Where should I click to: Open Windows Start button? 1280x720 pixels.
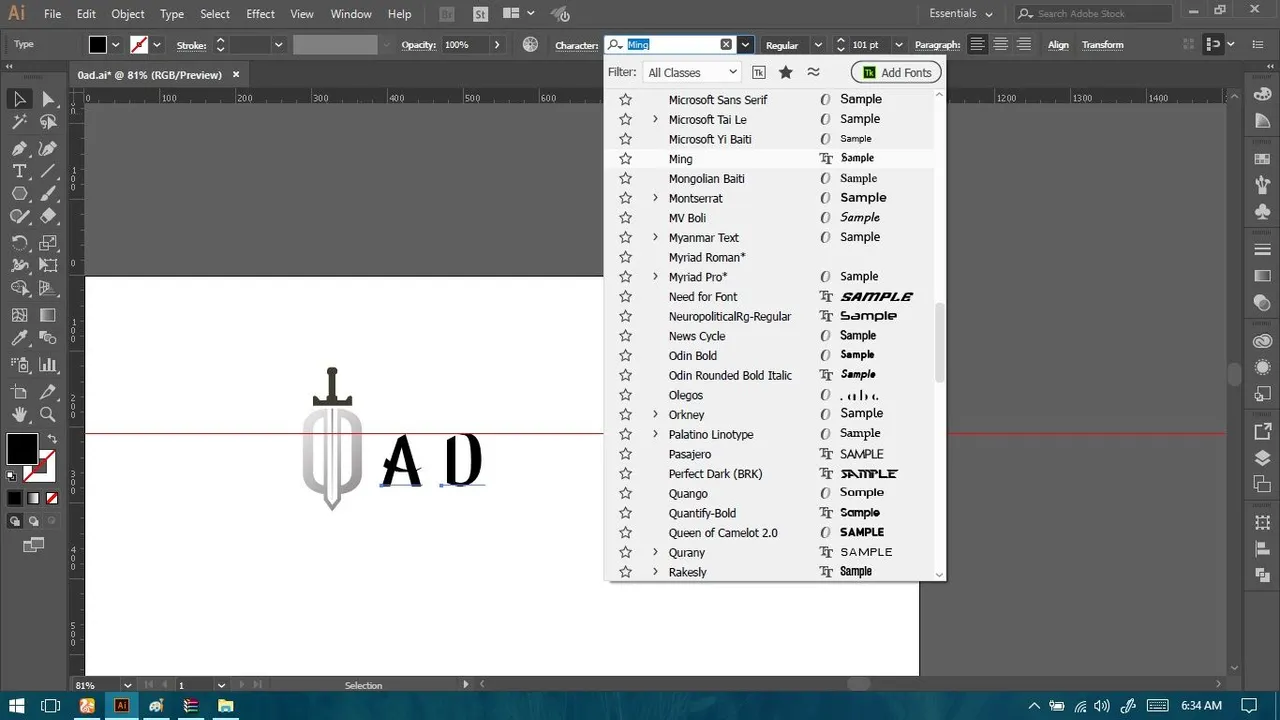click(17, 705)
